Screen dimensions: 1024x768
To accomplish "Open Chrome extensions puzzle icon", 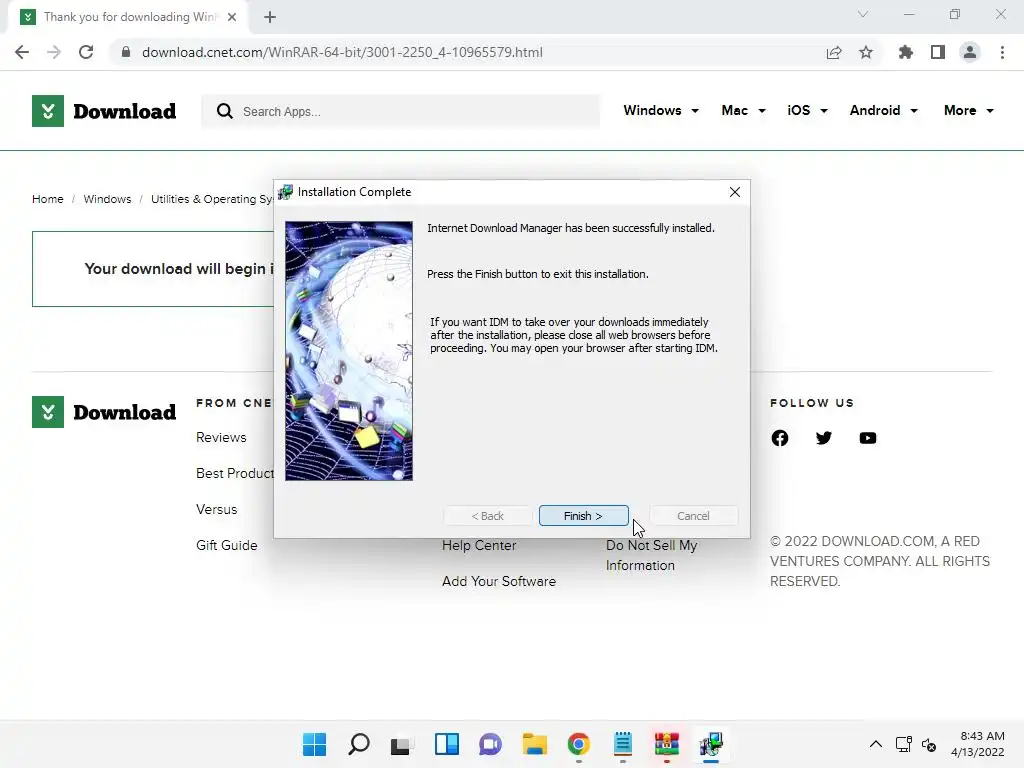I will [905, 52].
